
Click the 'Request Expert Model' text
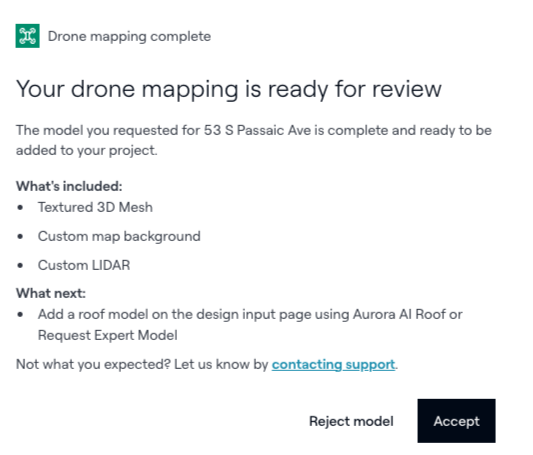pos(108,335)
